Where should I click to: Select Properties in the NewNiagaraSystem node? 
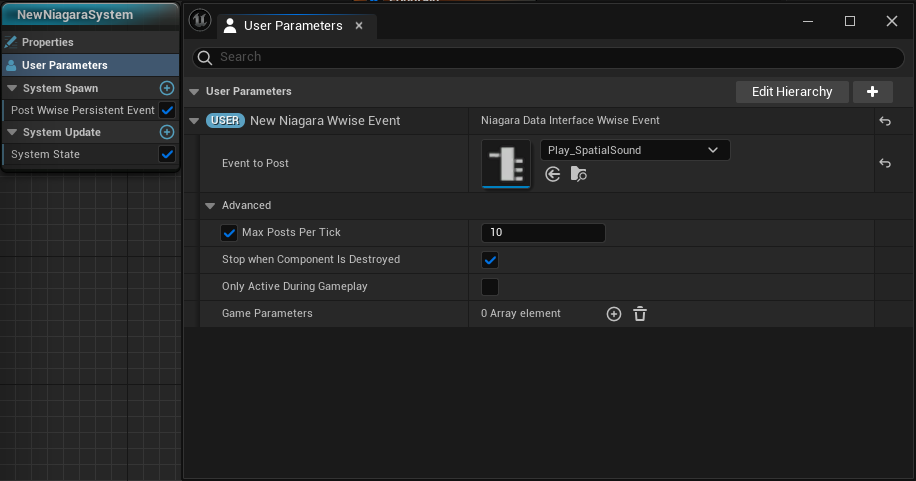click(x=48, y=42)
